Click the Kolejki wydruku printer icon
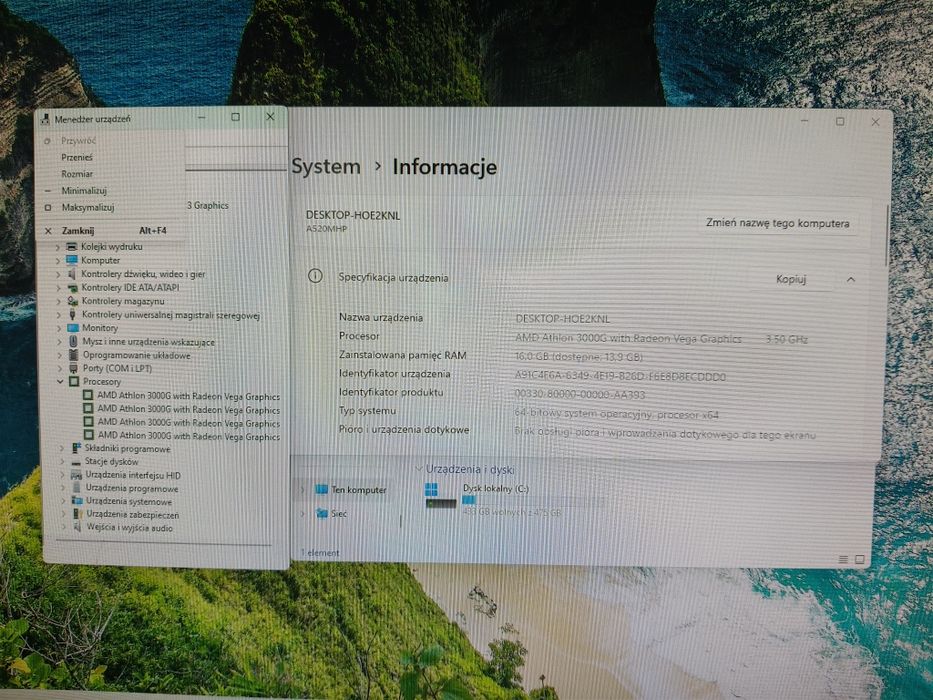The height and width of the screenshot is (700, 933). pos(72,246)
